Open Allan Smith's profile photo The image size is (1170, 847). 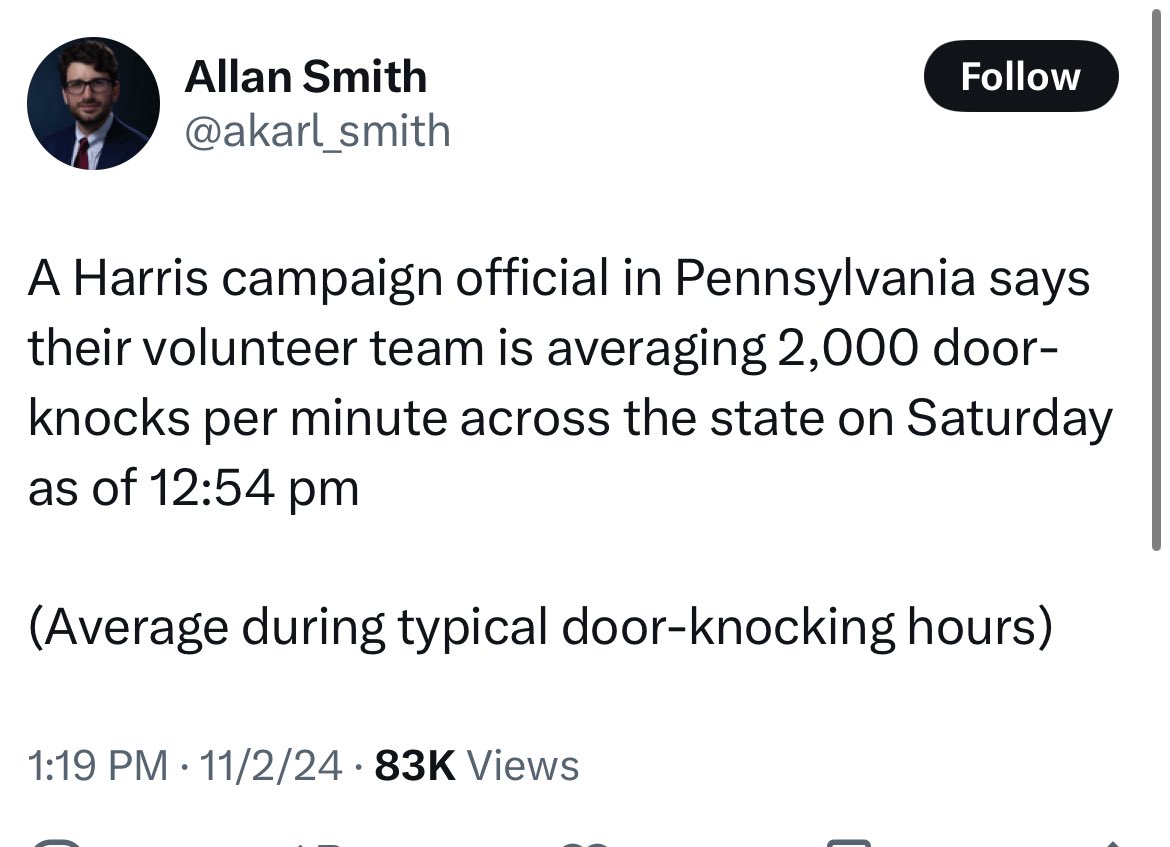click(93, 103)
